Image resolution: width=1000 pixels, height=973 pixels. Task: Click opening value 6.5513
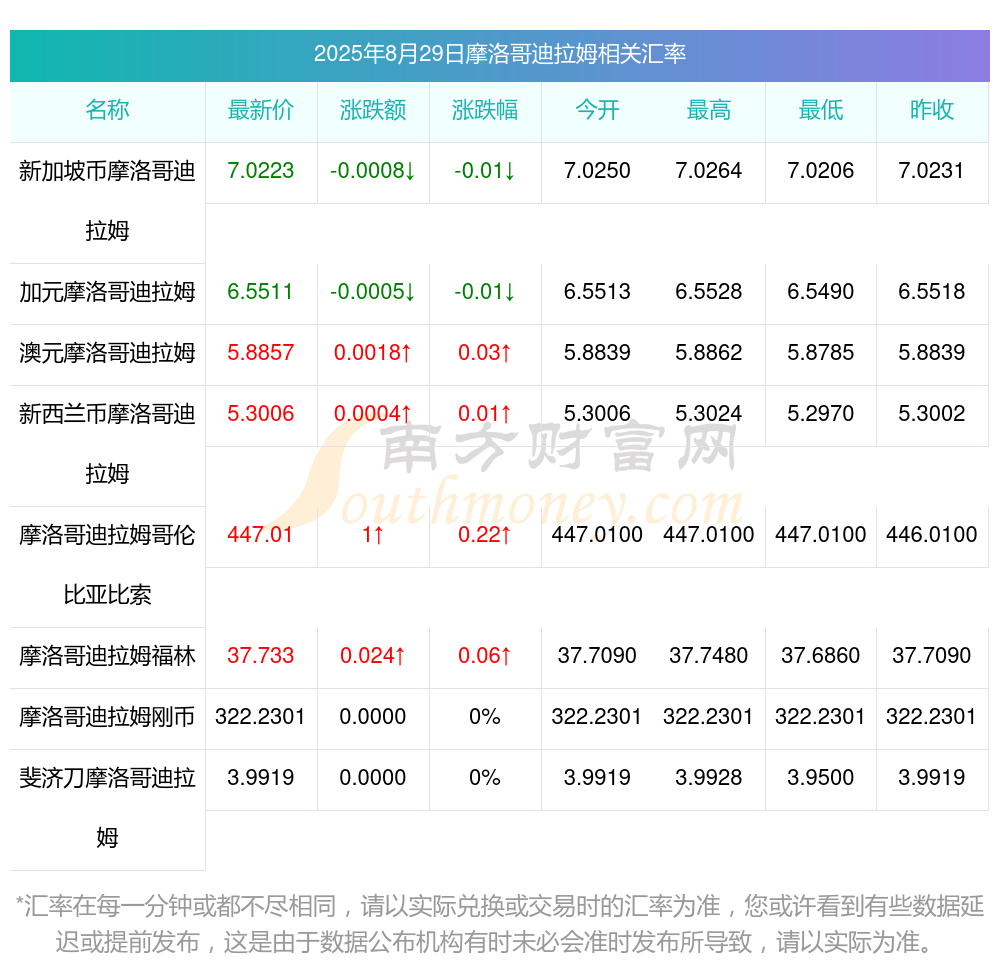click(597, 292)
